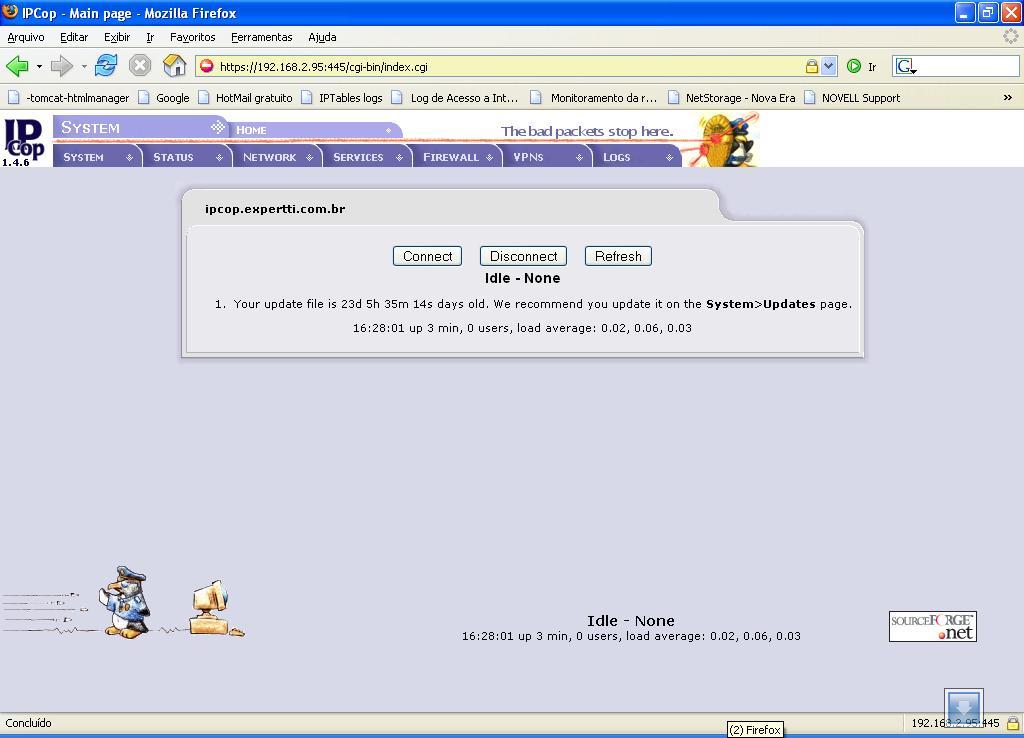This screenshot has height=738, width=1024.
Task: Click the Back navigation arrow
Action: [17, 66]
